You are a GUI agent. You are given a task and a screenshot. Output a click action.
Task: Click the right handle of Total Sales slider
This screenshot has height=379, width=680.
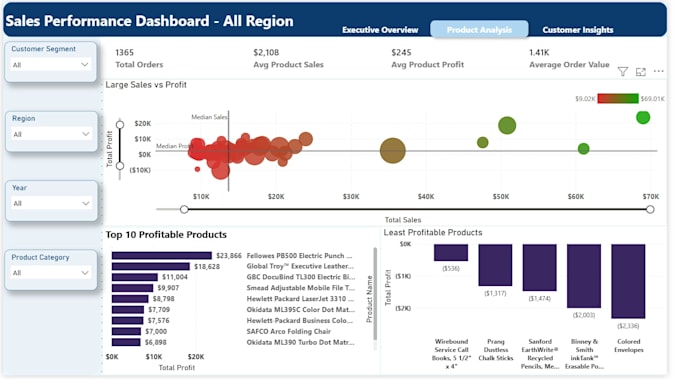point(650,209)
